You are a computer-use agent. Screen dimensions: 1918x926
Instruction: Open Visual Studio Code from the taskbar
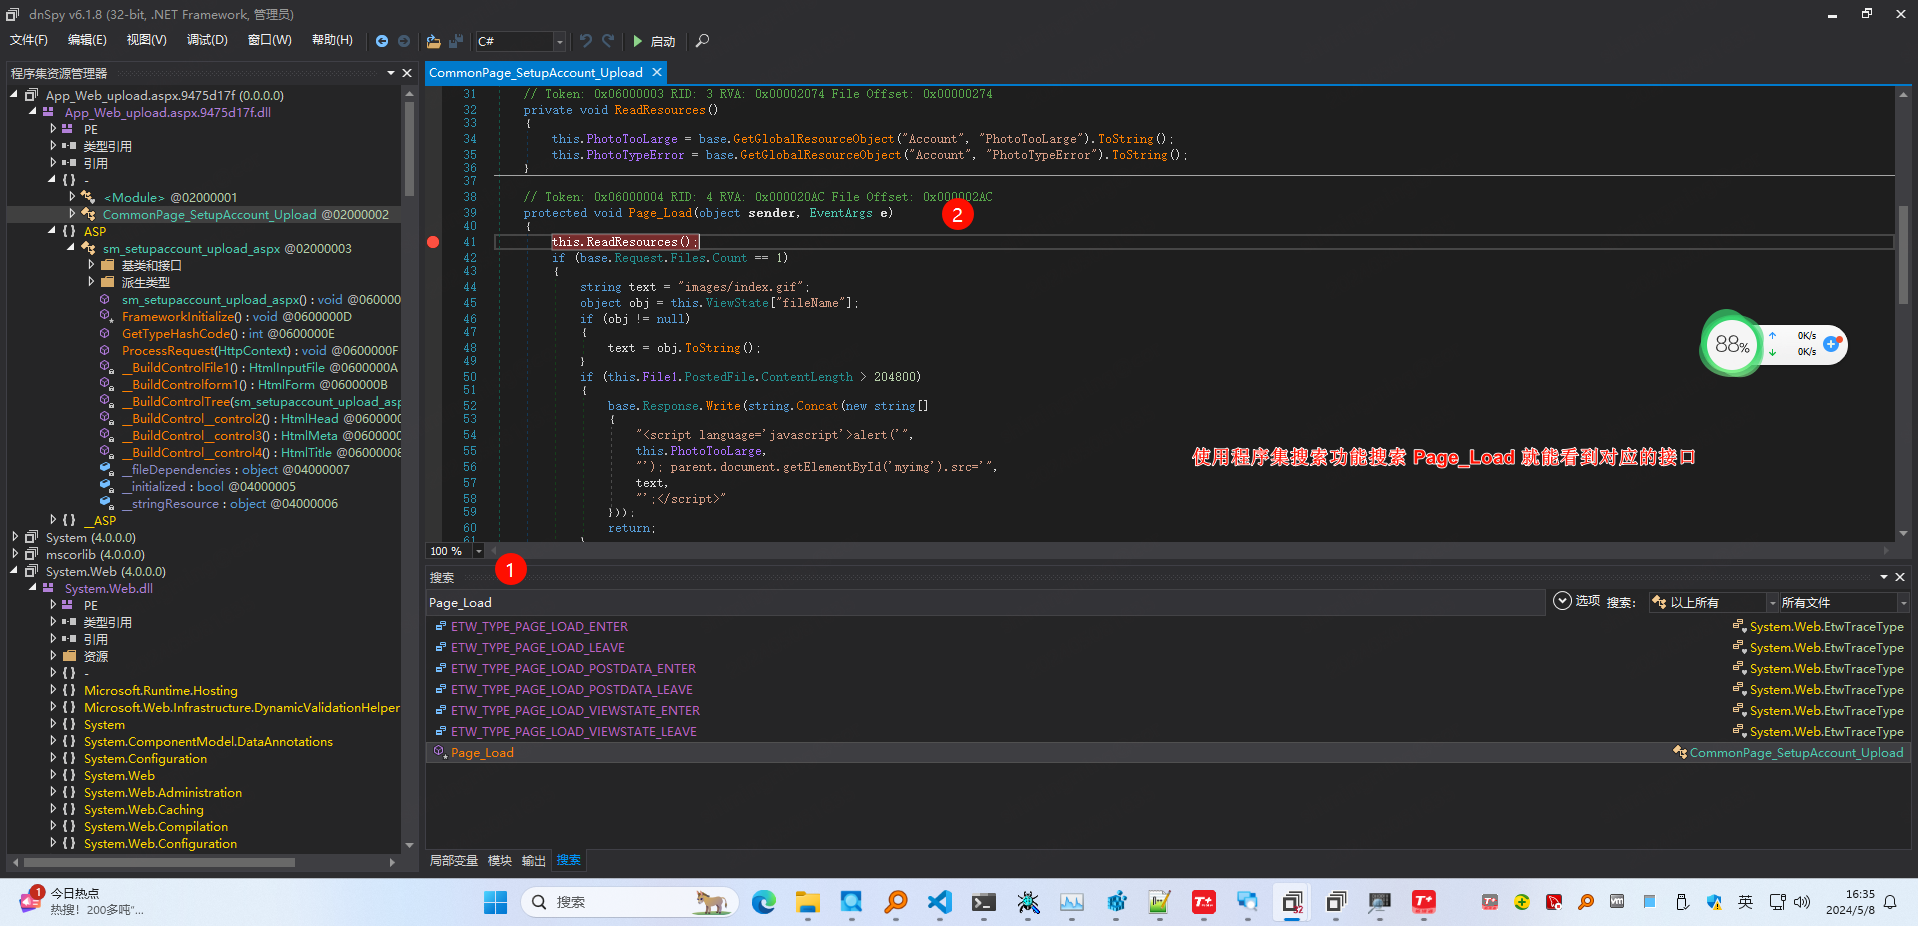click(x=939, y=902)
